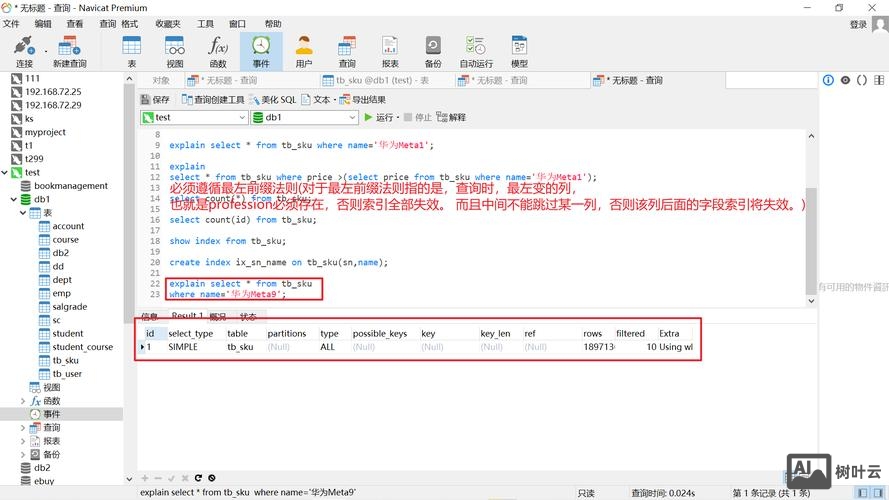
Task: Open the 备份 backup toolbar icon
Action: (x=433, y=52)
